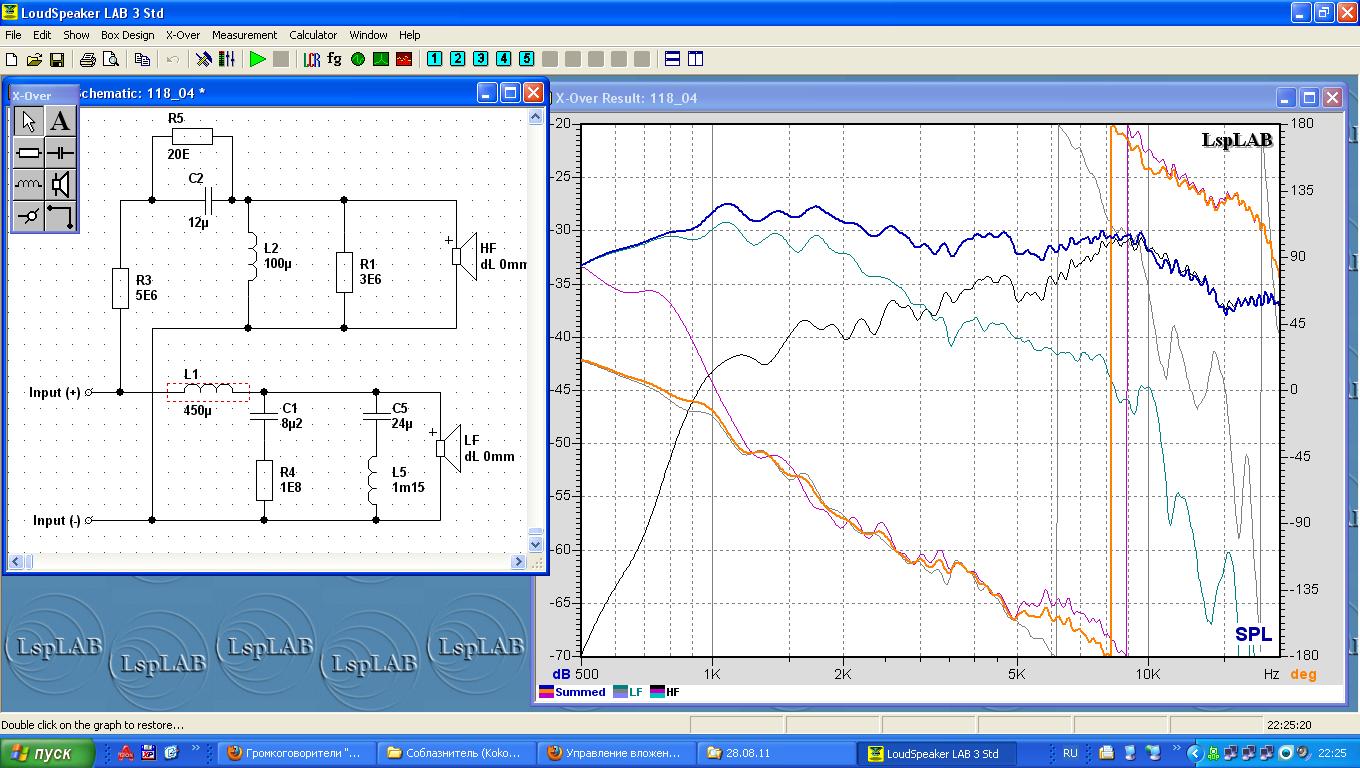Open the Window menu
1360x768 pixels.
point(369,35)
